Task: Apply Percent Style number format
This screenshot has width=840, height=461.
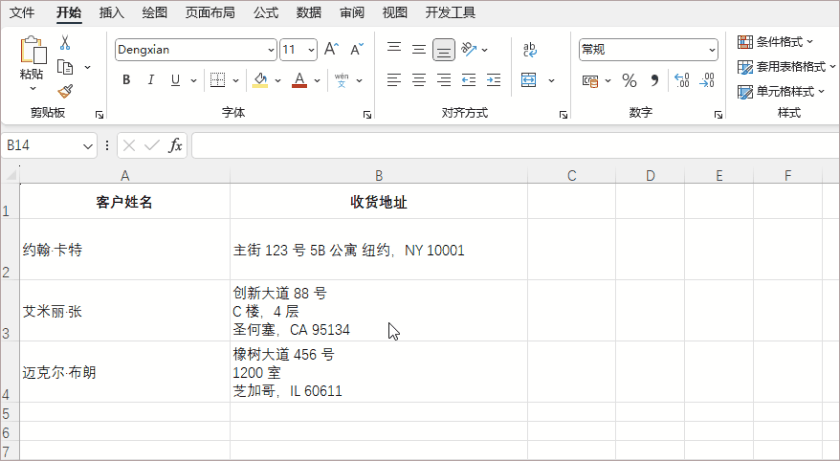Action: 629,80
